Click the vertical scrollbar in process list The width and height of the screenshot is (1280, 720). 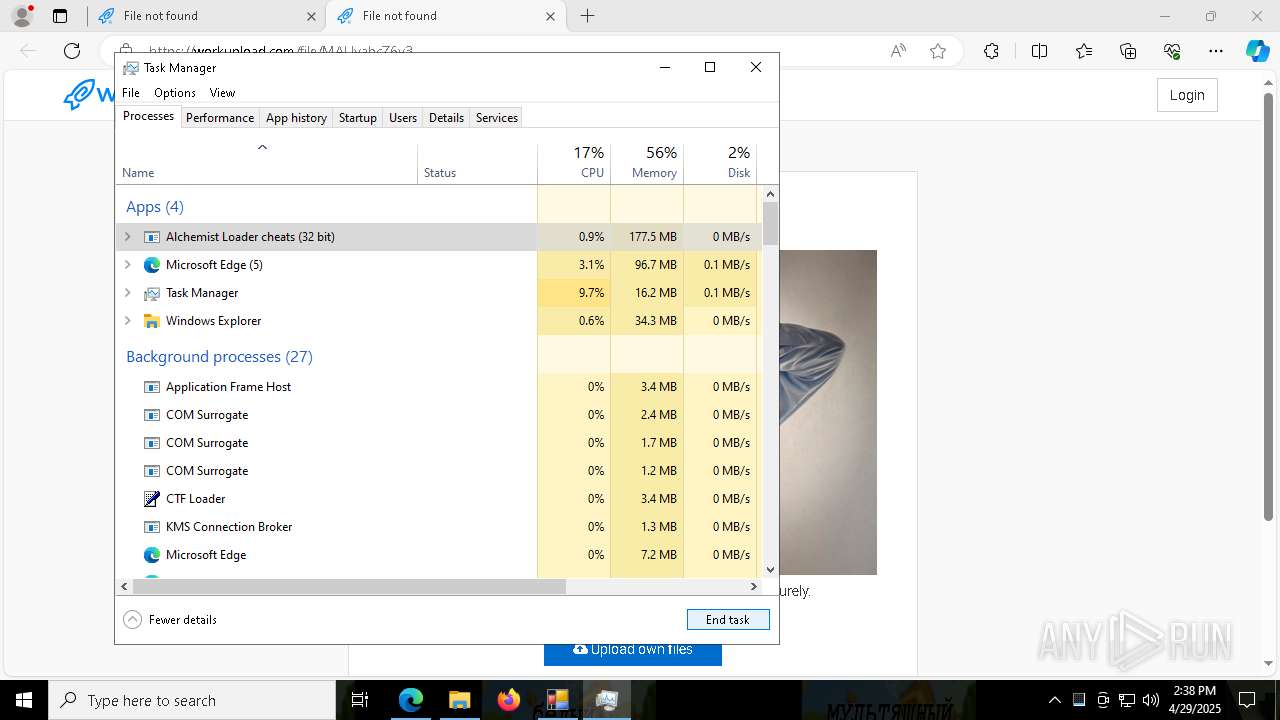pyautogui.click(x=770, y=380)
